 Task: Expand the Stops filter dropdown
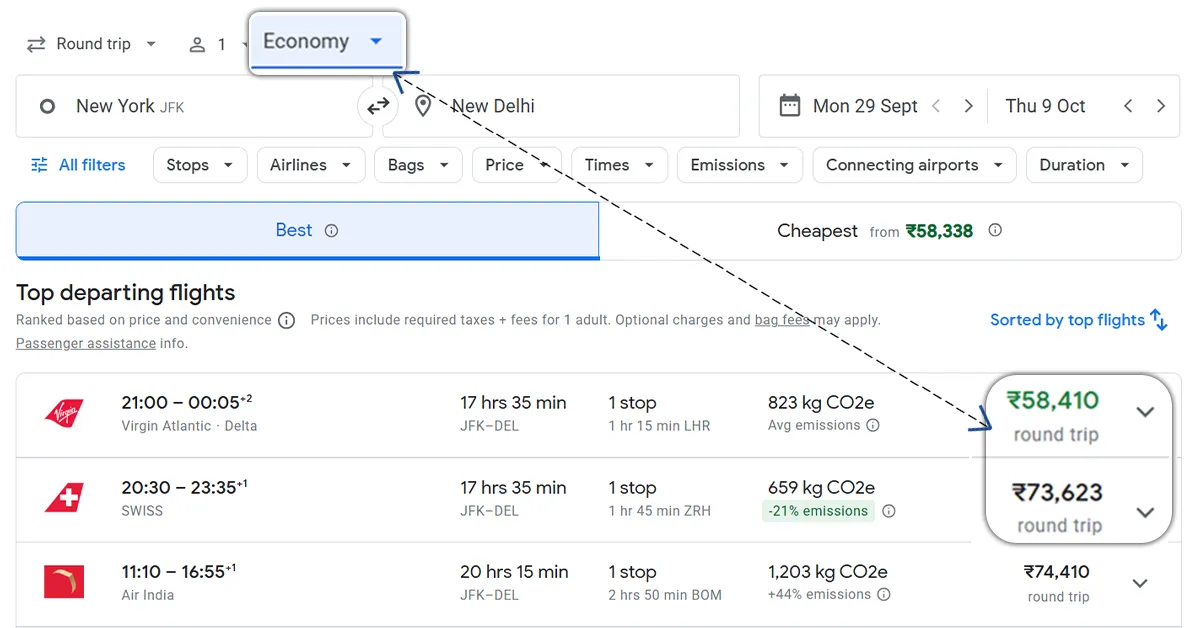199,166
